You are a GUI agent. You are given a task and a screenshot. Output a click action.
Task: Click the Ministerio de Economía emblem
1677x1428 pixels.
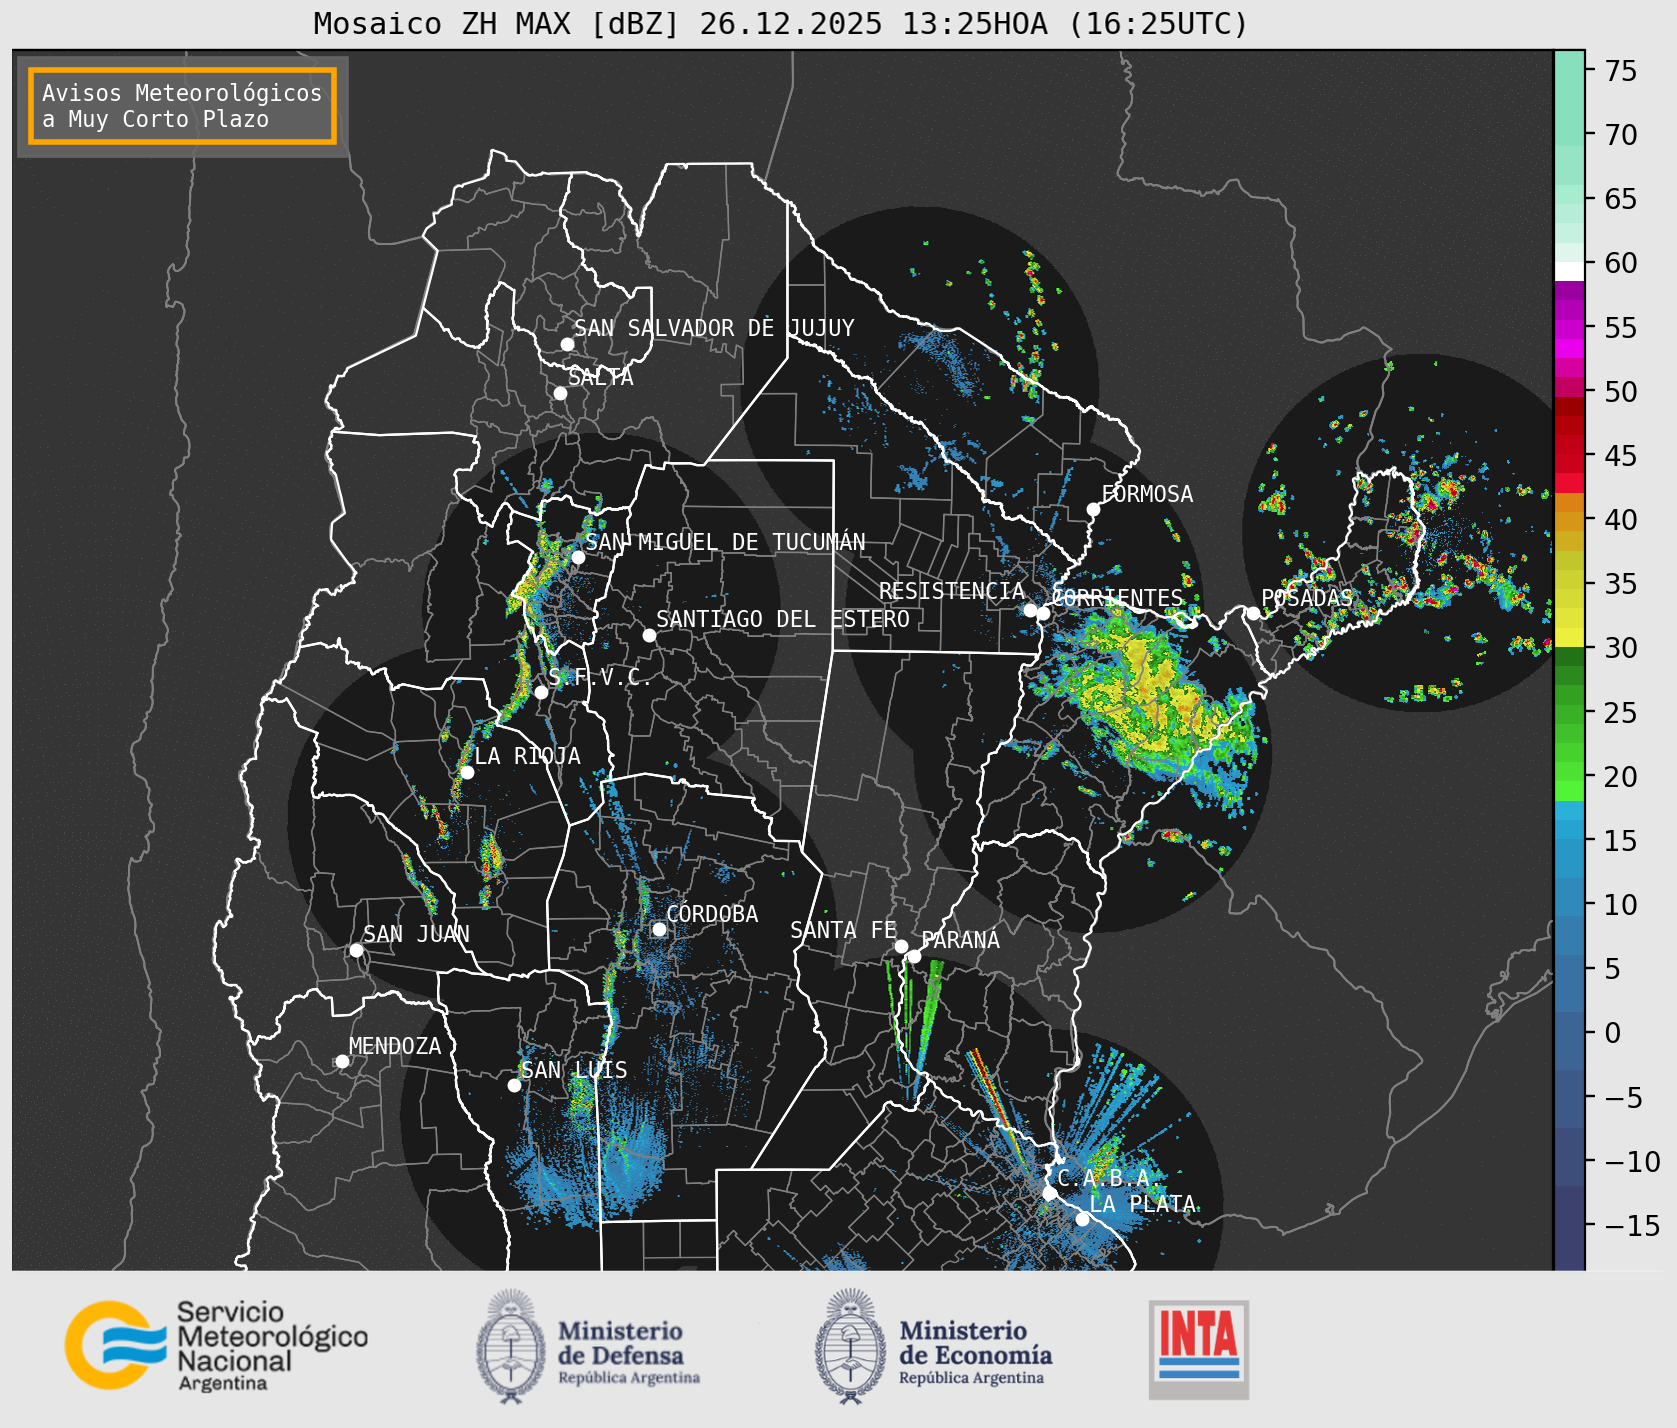(851, 1346)
